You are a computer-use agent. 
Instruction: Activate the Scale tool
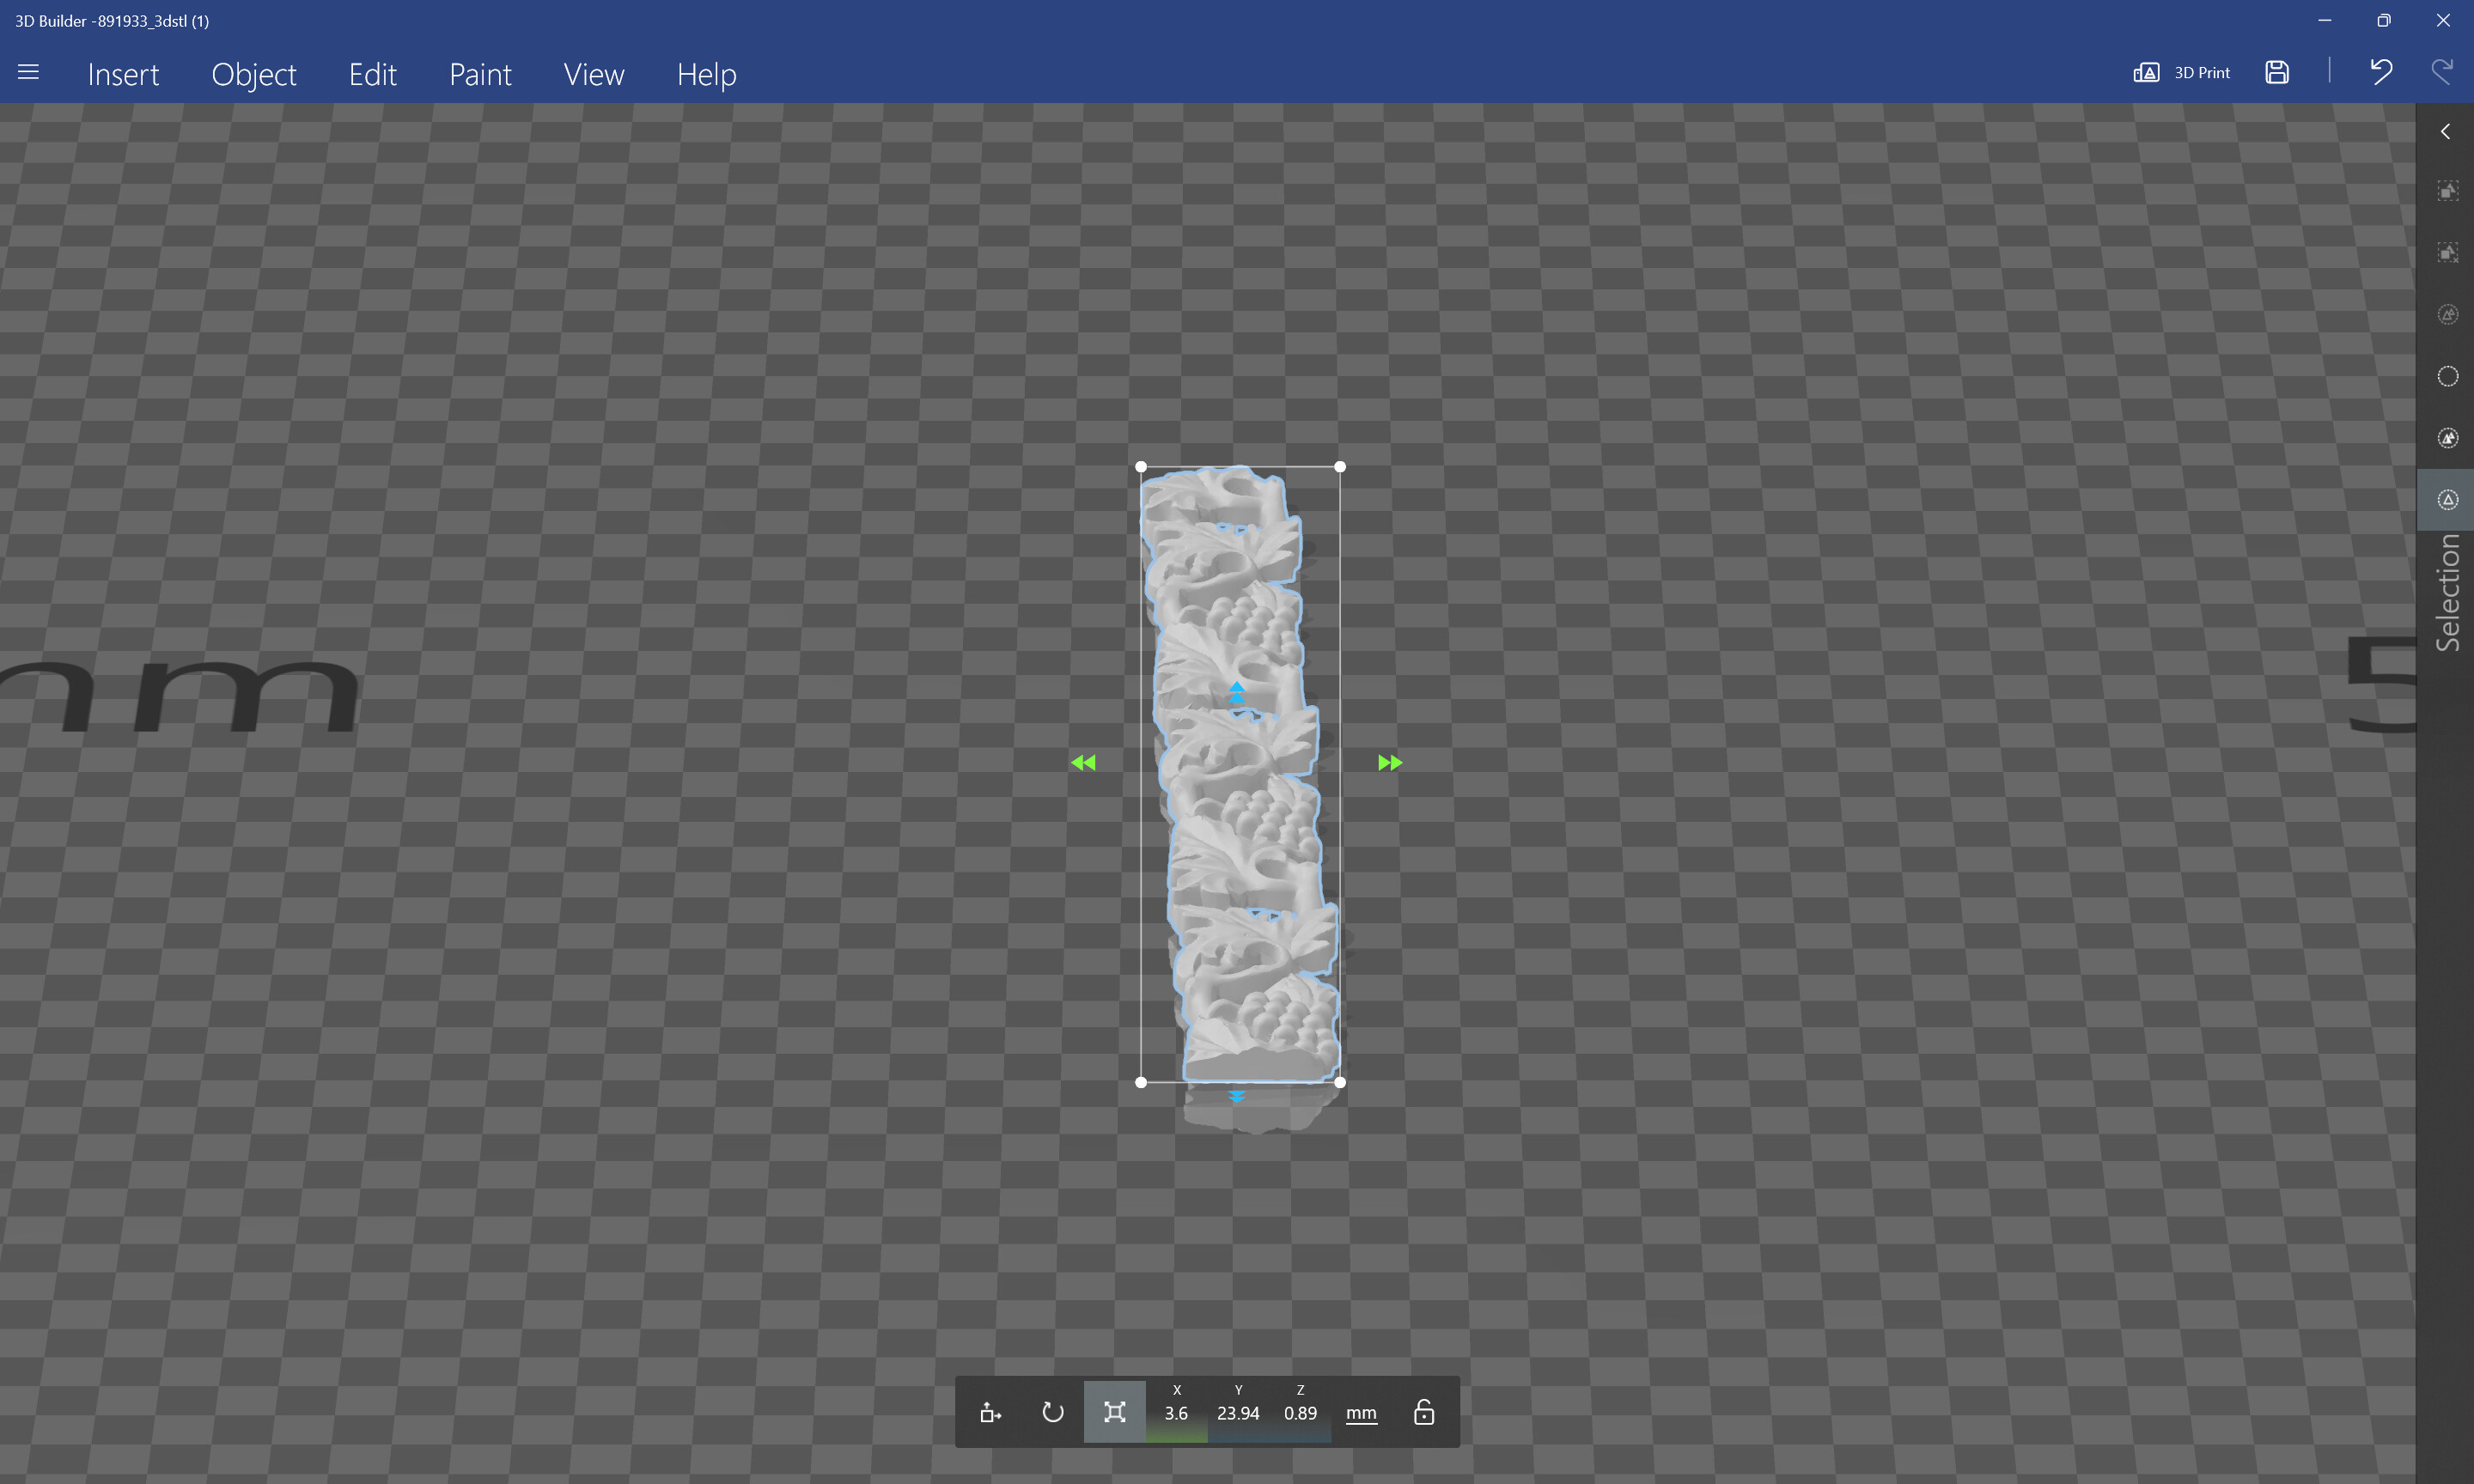1114,1412
